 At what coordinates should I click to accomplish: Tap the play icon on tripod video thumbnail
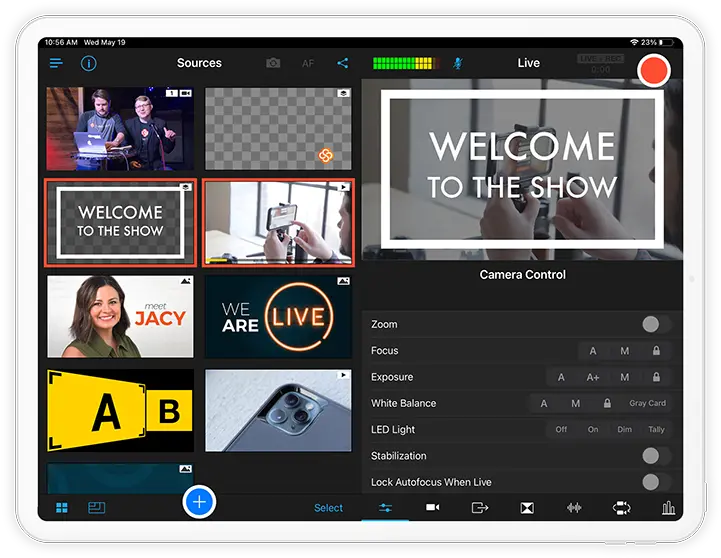[343, 187]
